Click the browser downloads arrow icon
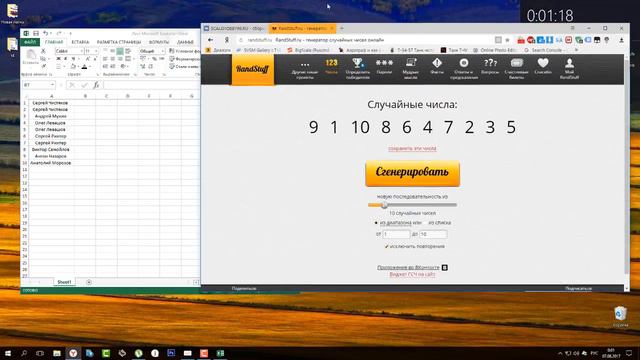Screen dimensions: 640x360 [x=621, y=40]
